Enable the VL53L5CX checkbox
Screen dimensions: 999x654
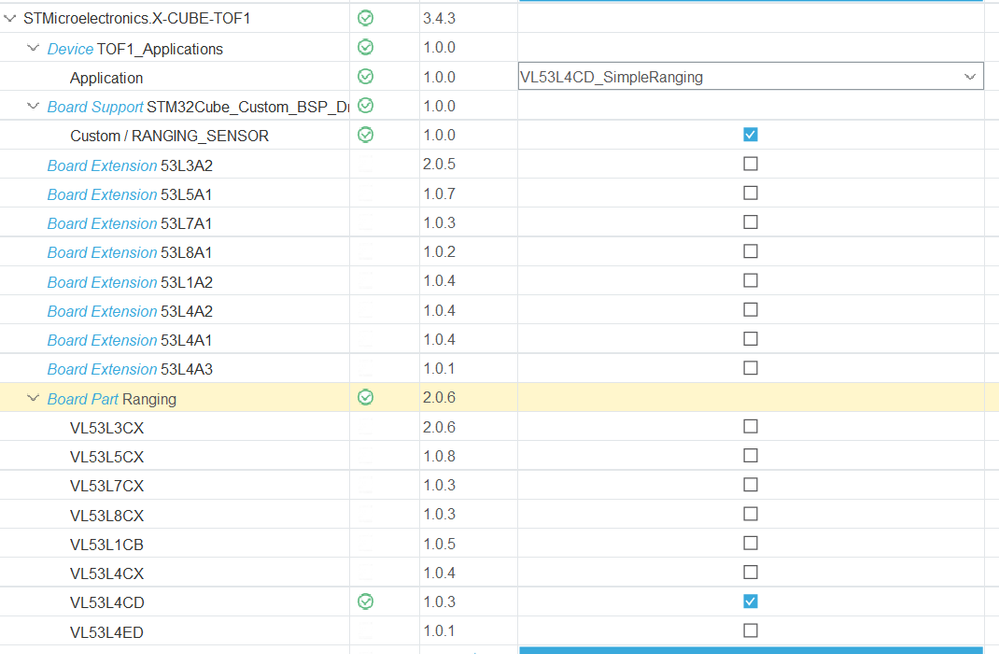click(751, 456)
